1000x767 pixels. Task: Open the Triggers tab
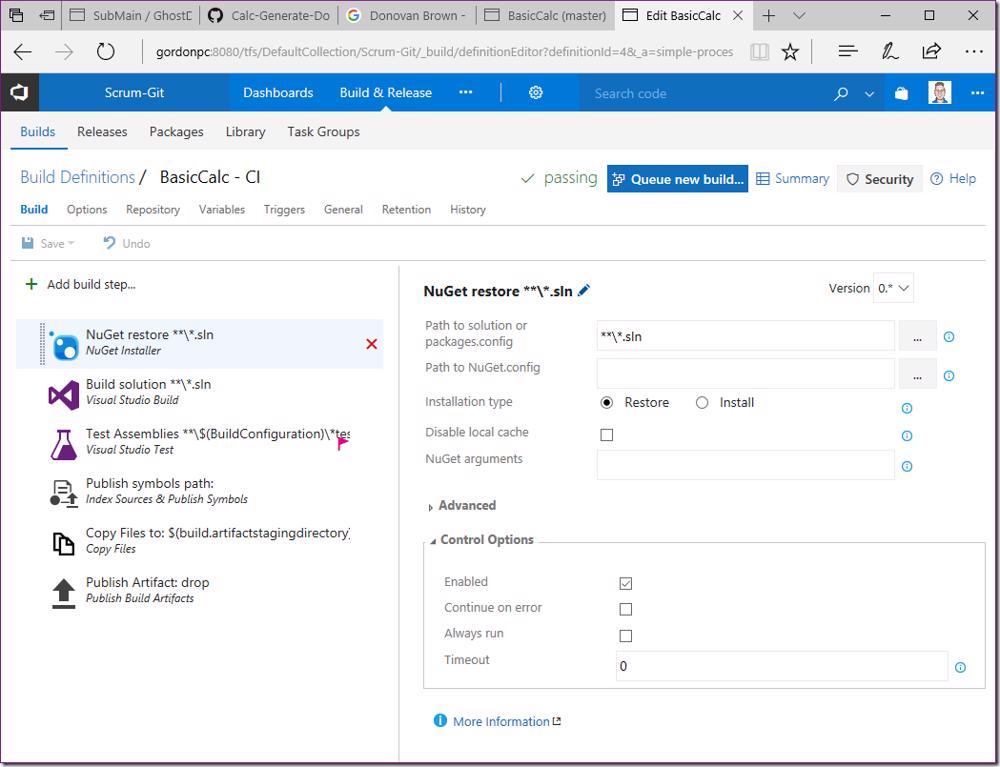point(284,210)
